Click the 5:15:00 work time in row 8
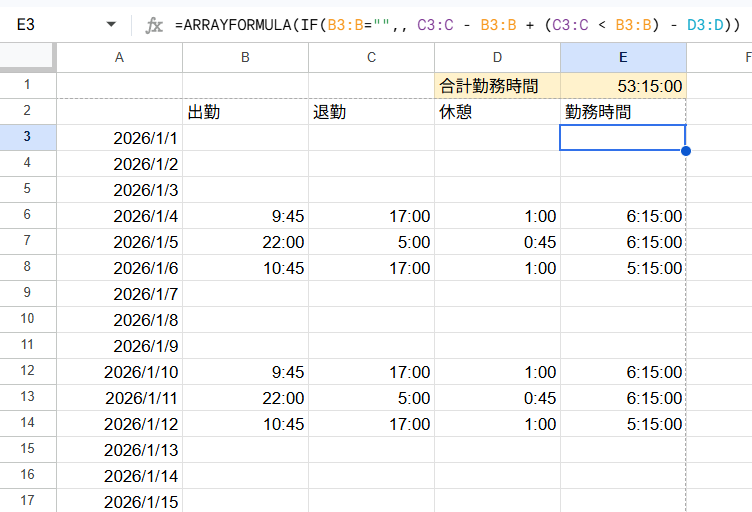 623,268
